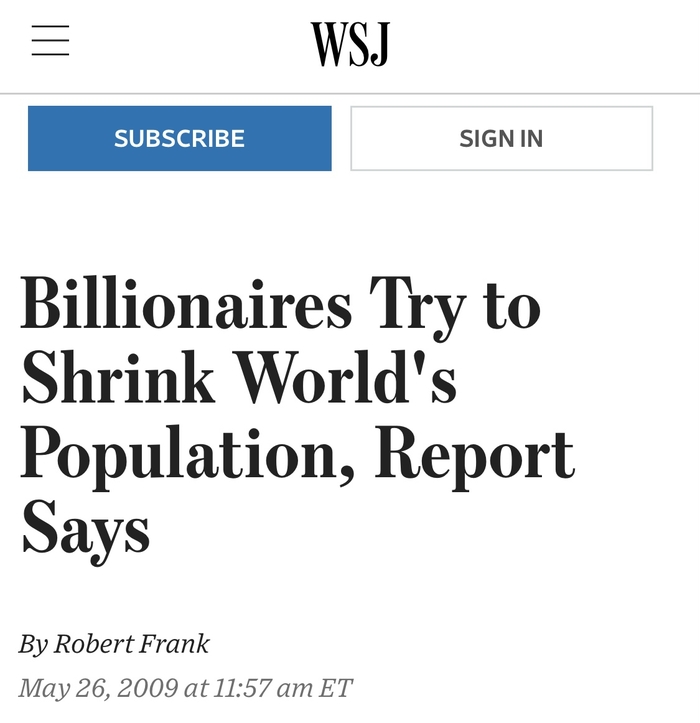Viewport: 700px width, 723px height.
Task: Select the publication date May 26, 2009
Action: click(98, 688)
